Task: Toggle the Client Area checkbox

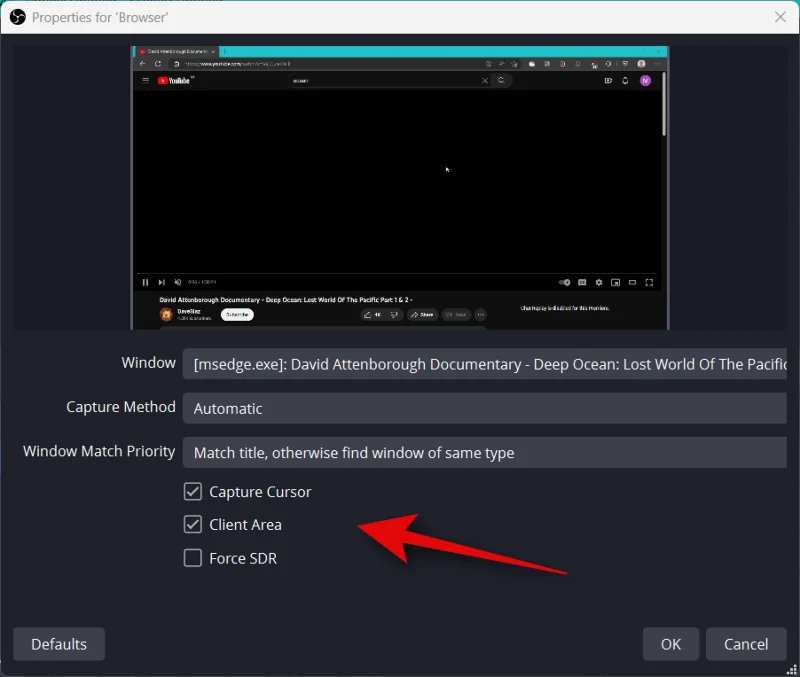Action: point(193,524)
